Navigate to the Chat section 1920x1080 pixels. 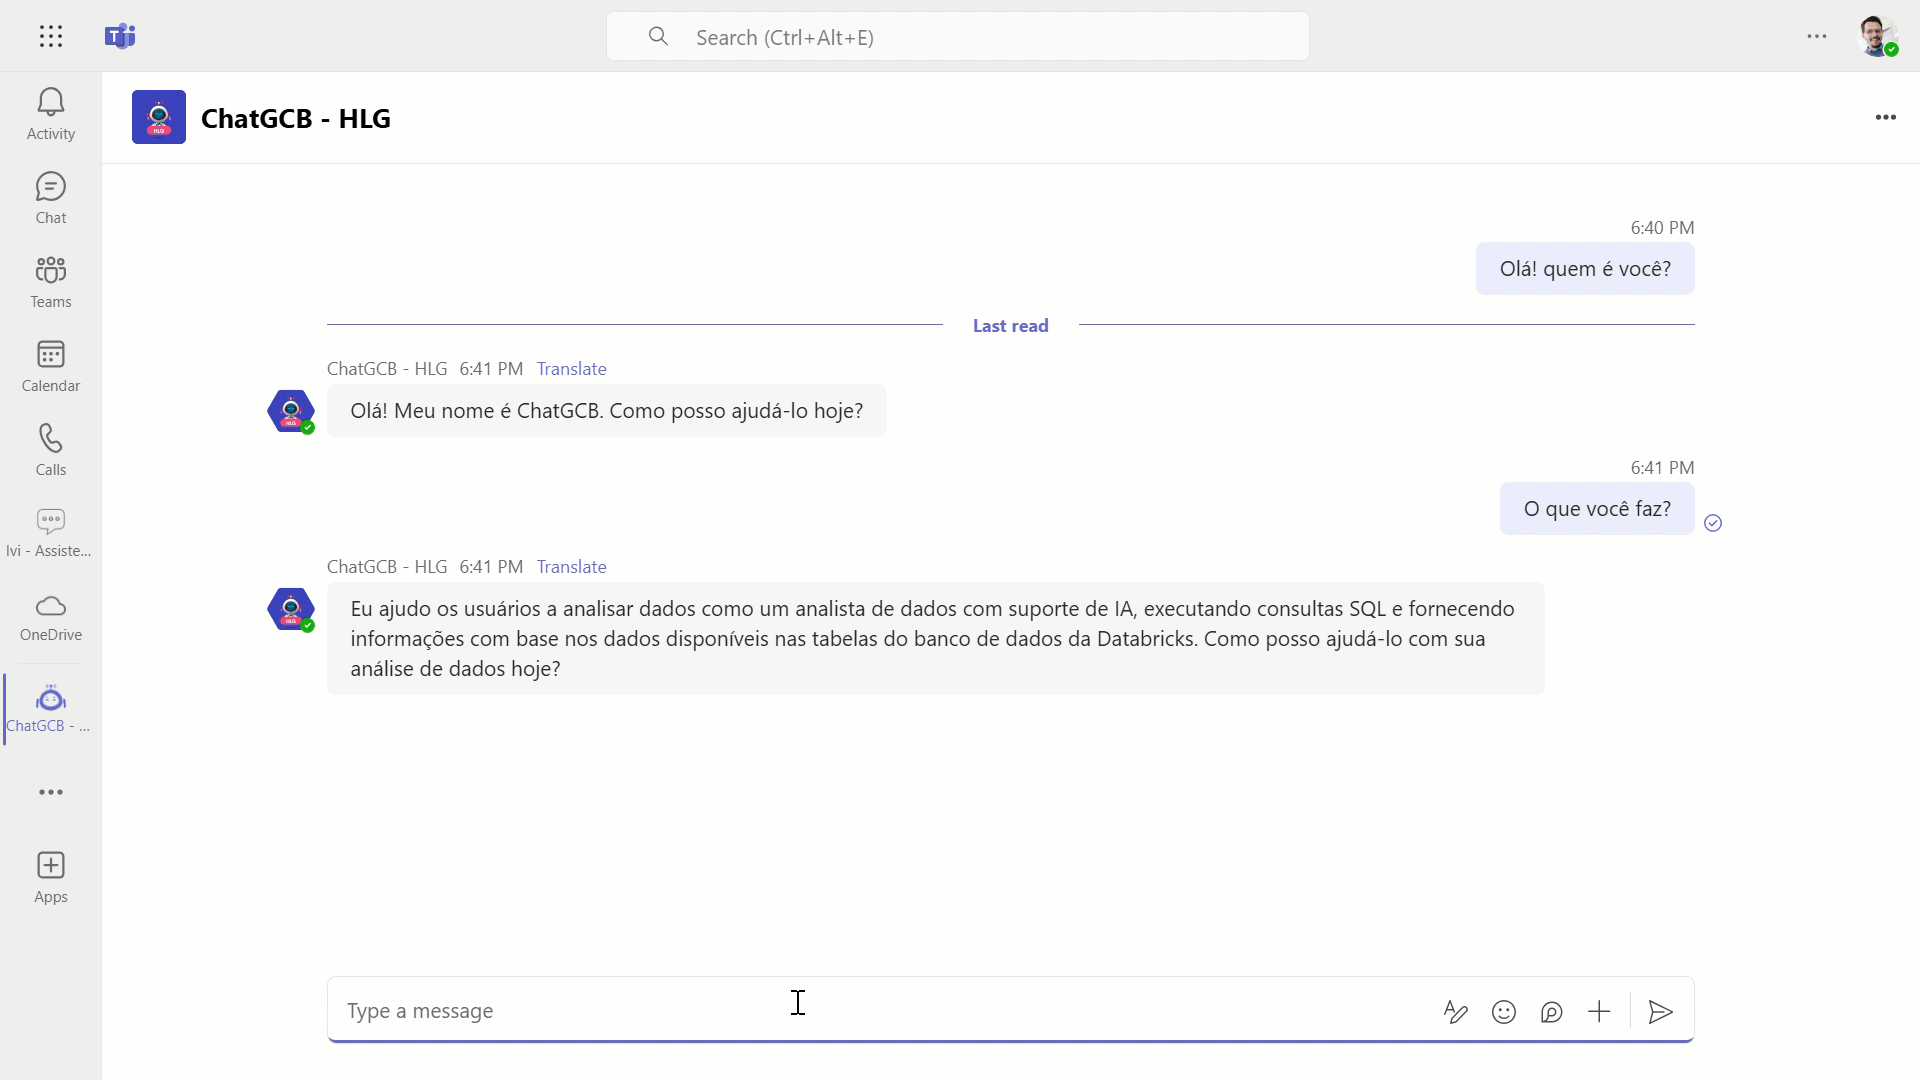[50, 198]
